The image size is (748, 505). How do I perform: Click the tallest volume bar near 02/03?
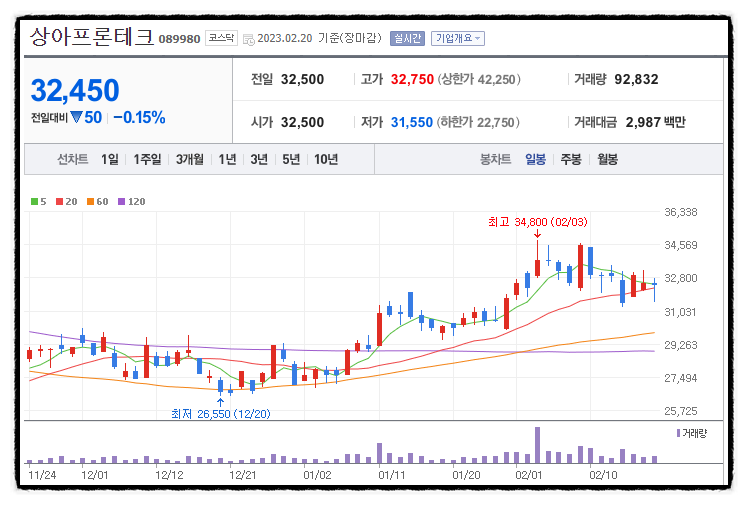pyautogui.click(x=538, y=445)
